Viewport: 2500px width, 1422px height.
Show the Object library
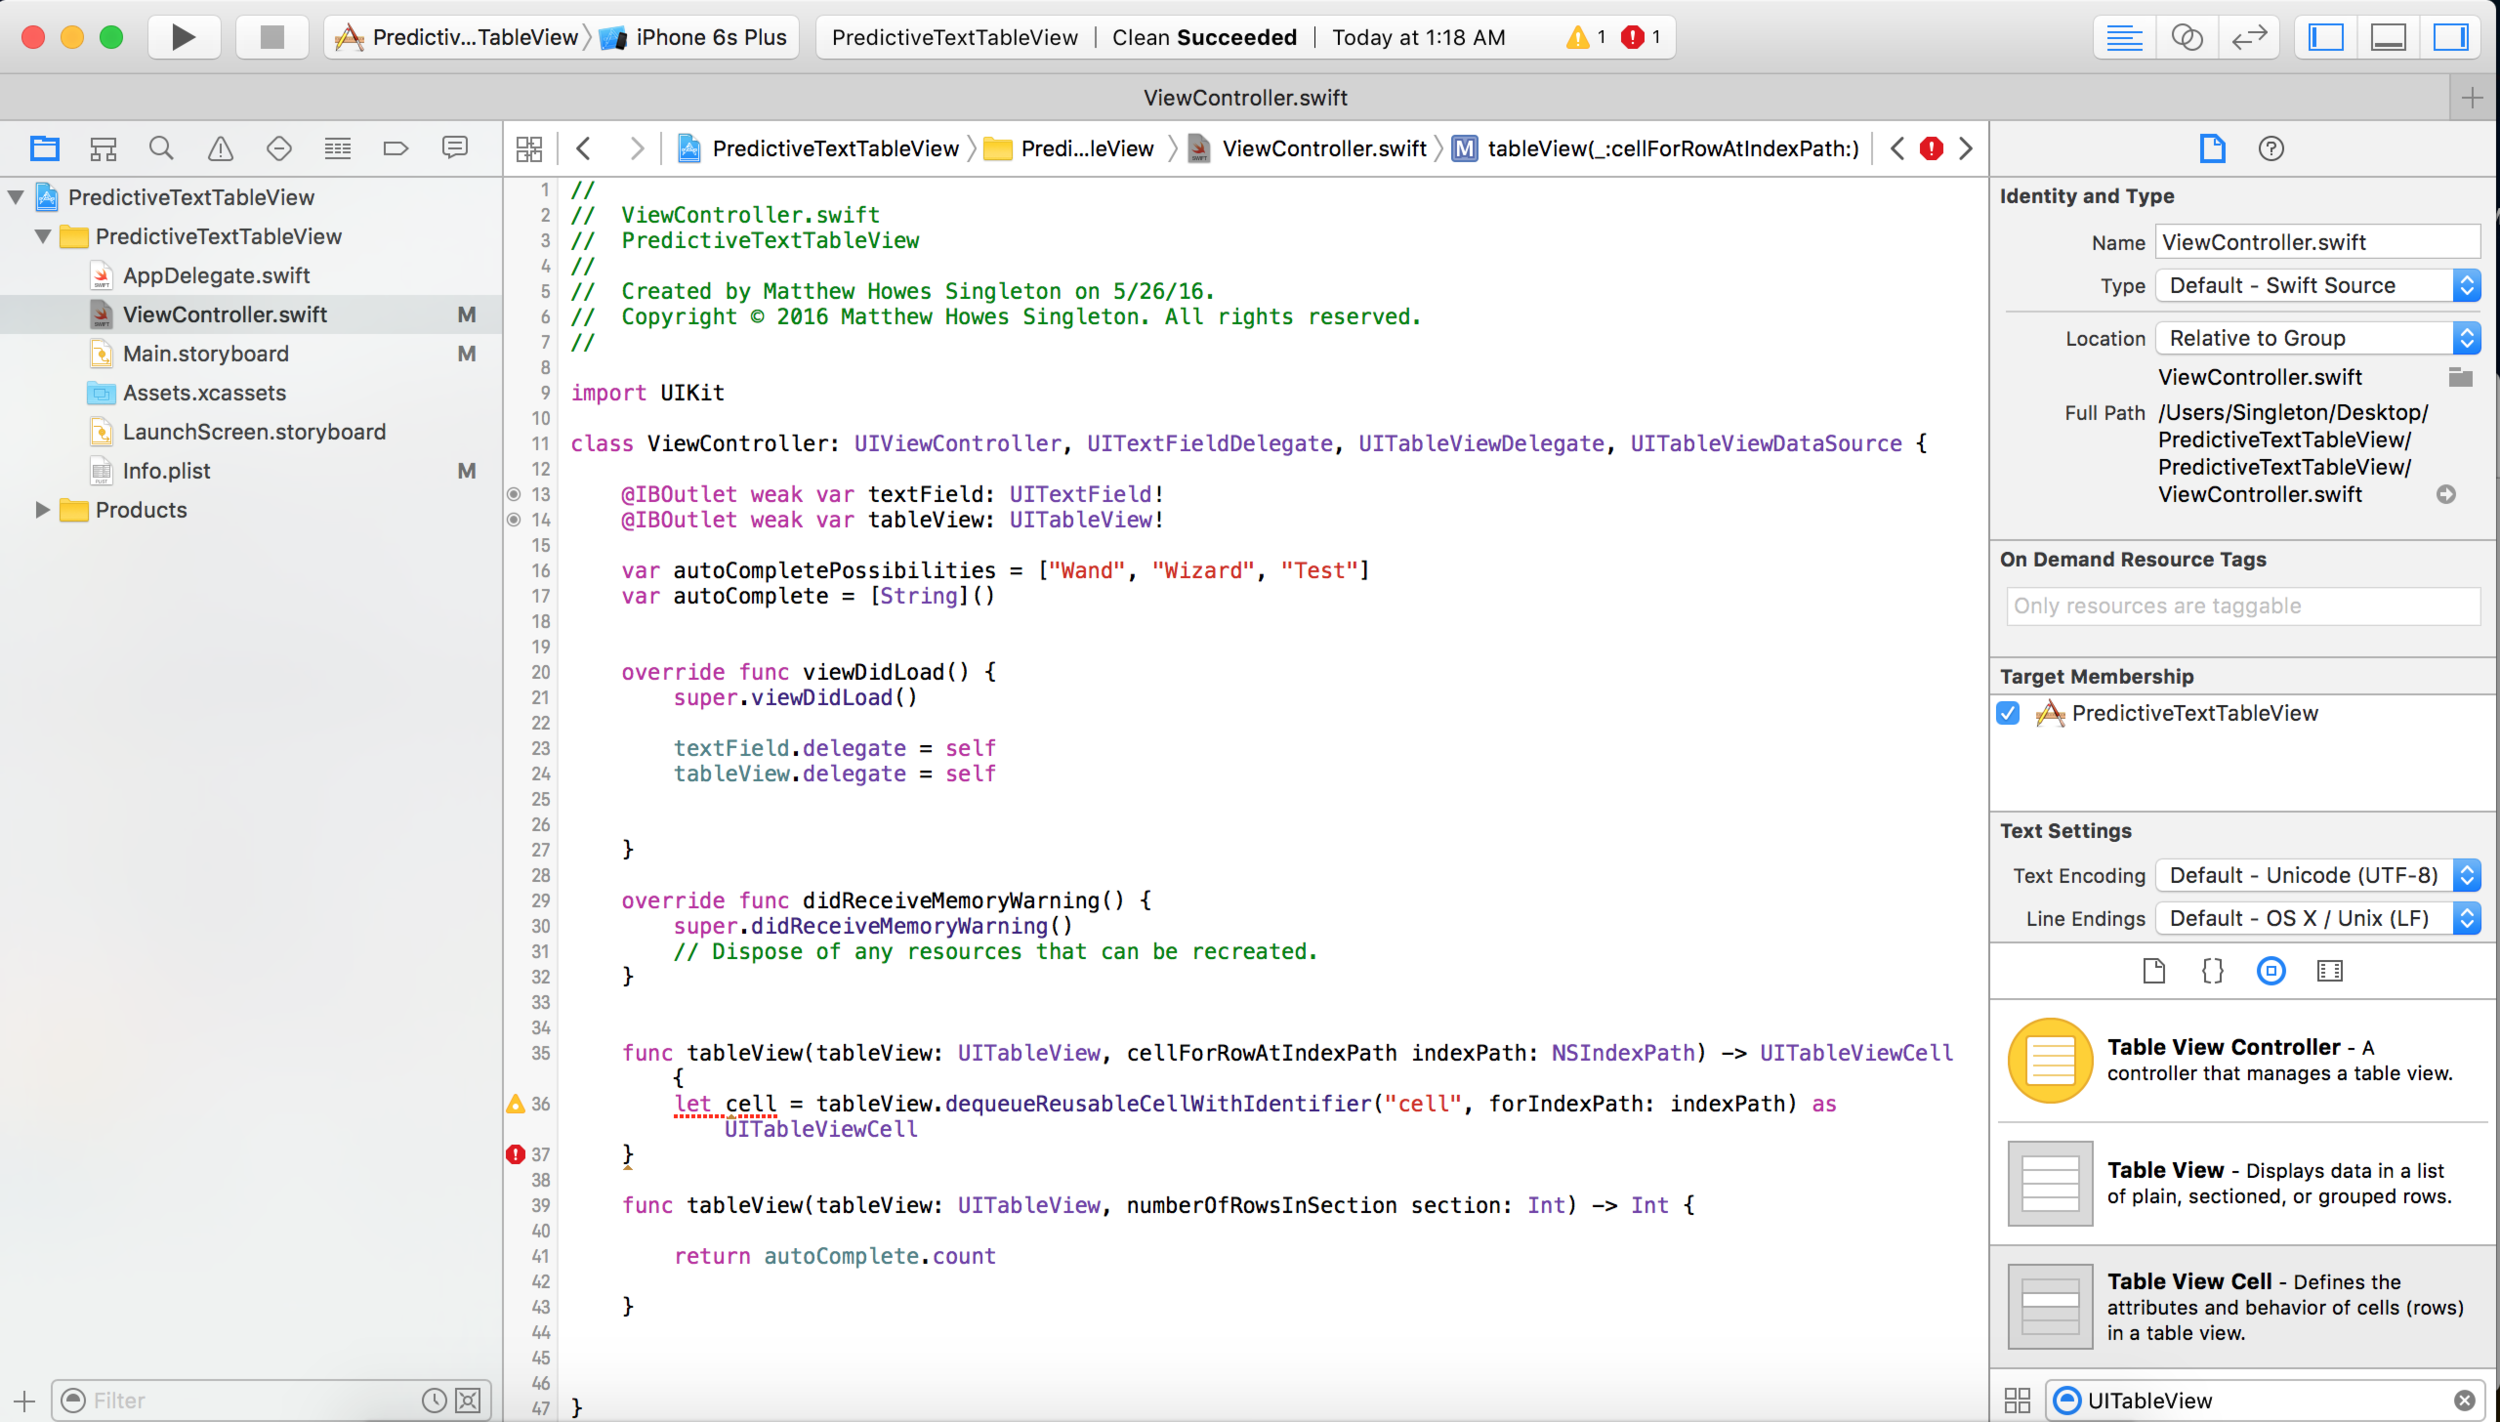(2271, 971)
